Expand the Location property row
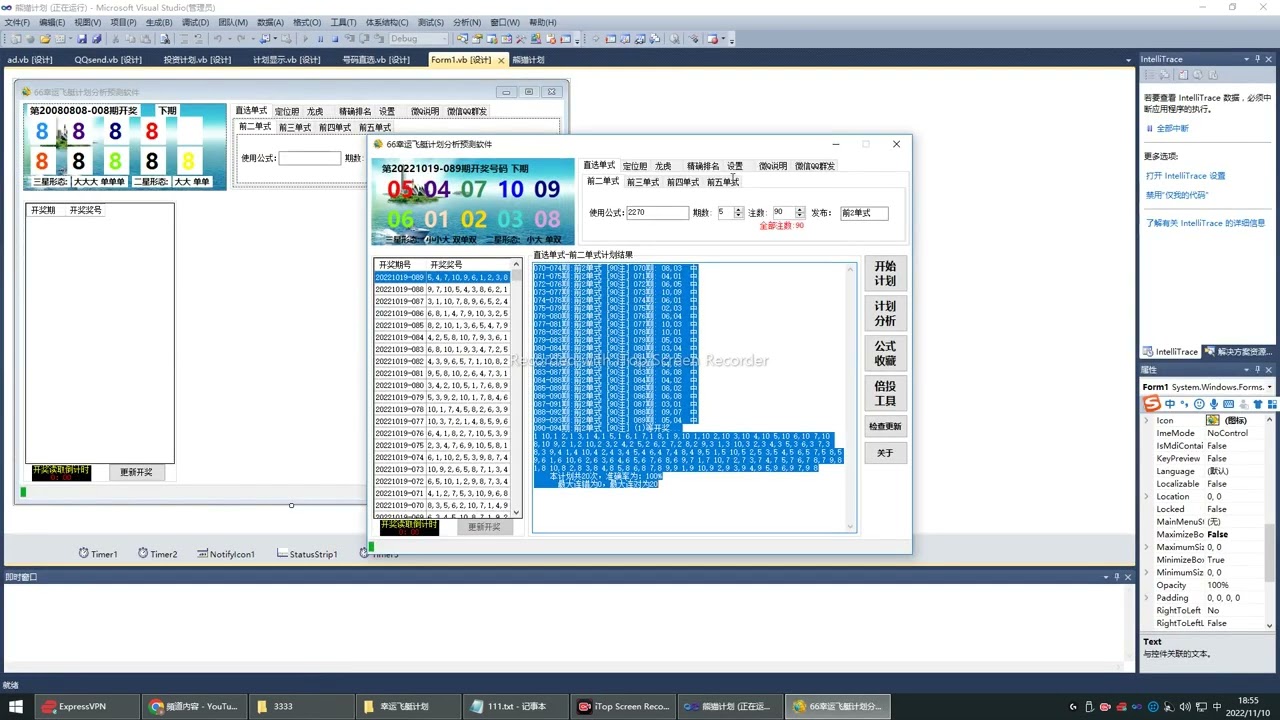Viewport: 1280px width, 720px height. coord(1147,497)
